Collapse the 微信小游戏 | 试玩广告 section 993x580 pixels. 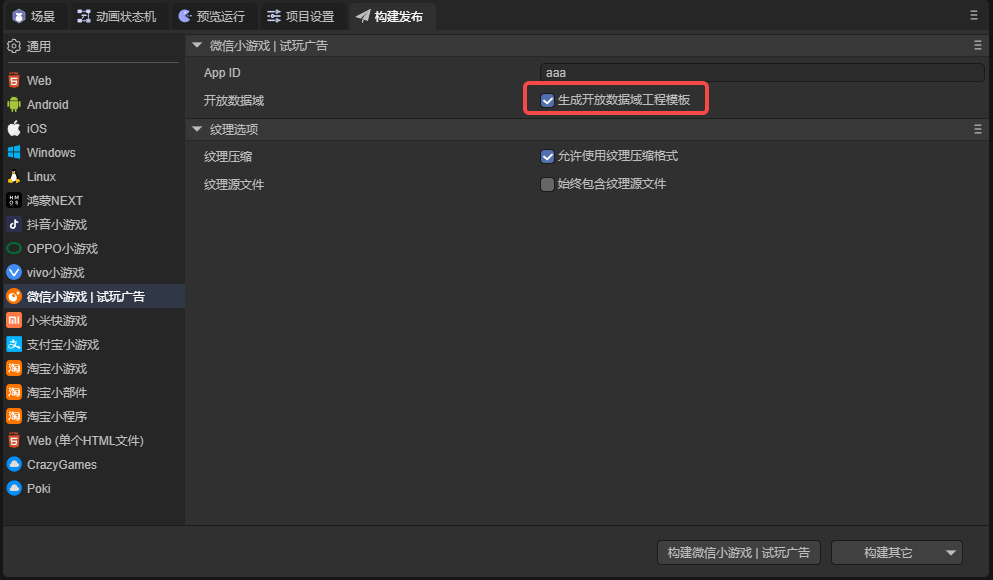tap(197, 45)
